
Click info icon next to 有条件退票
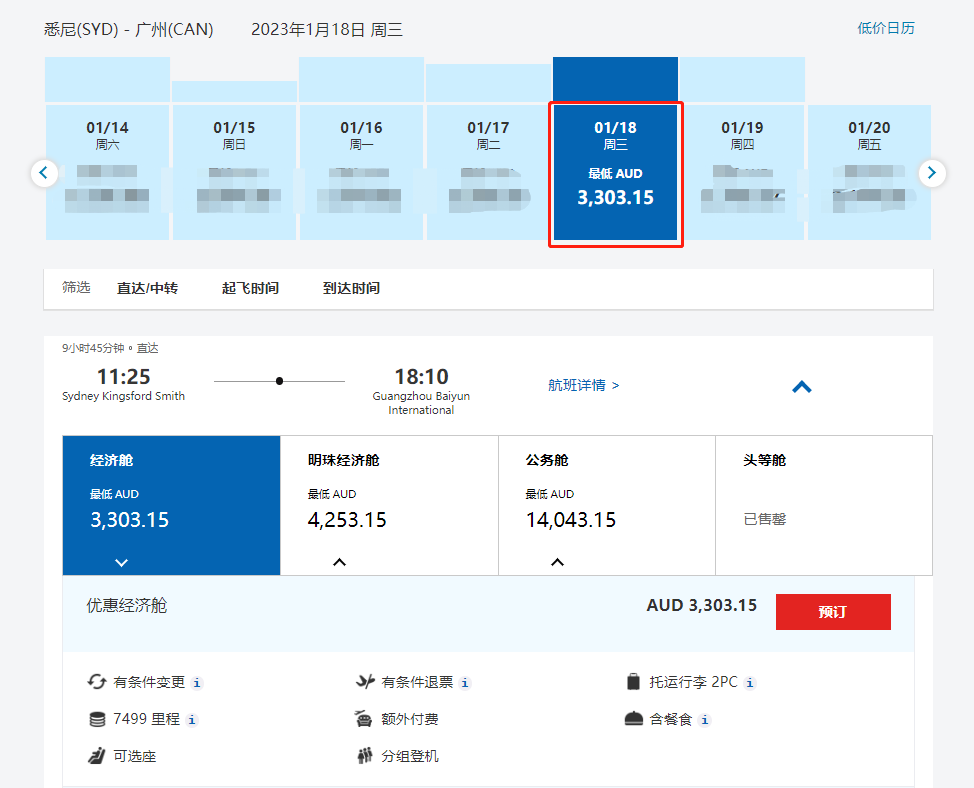pos(465,683)
